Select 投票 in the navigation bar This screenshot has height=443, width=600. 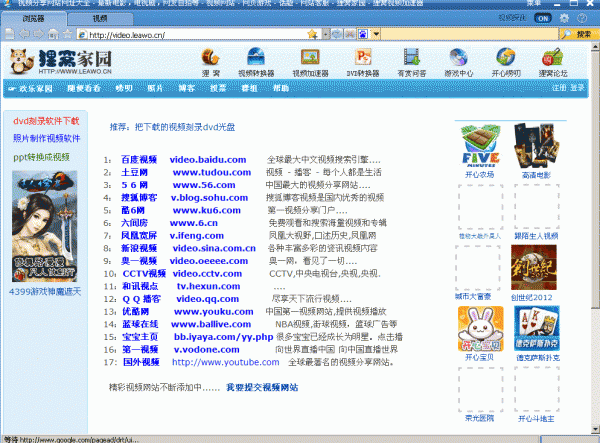[218, 88]
